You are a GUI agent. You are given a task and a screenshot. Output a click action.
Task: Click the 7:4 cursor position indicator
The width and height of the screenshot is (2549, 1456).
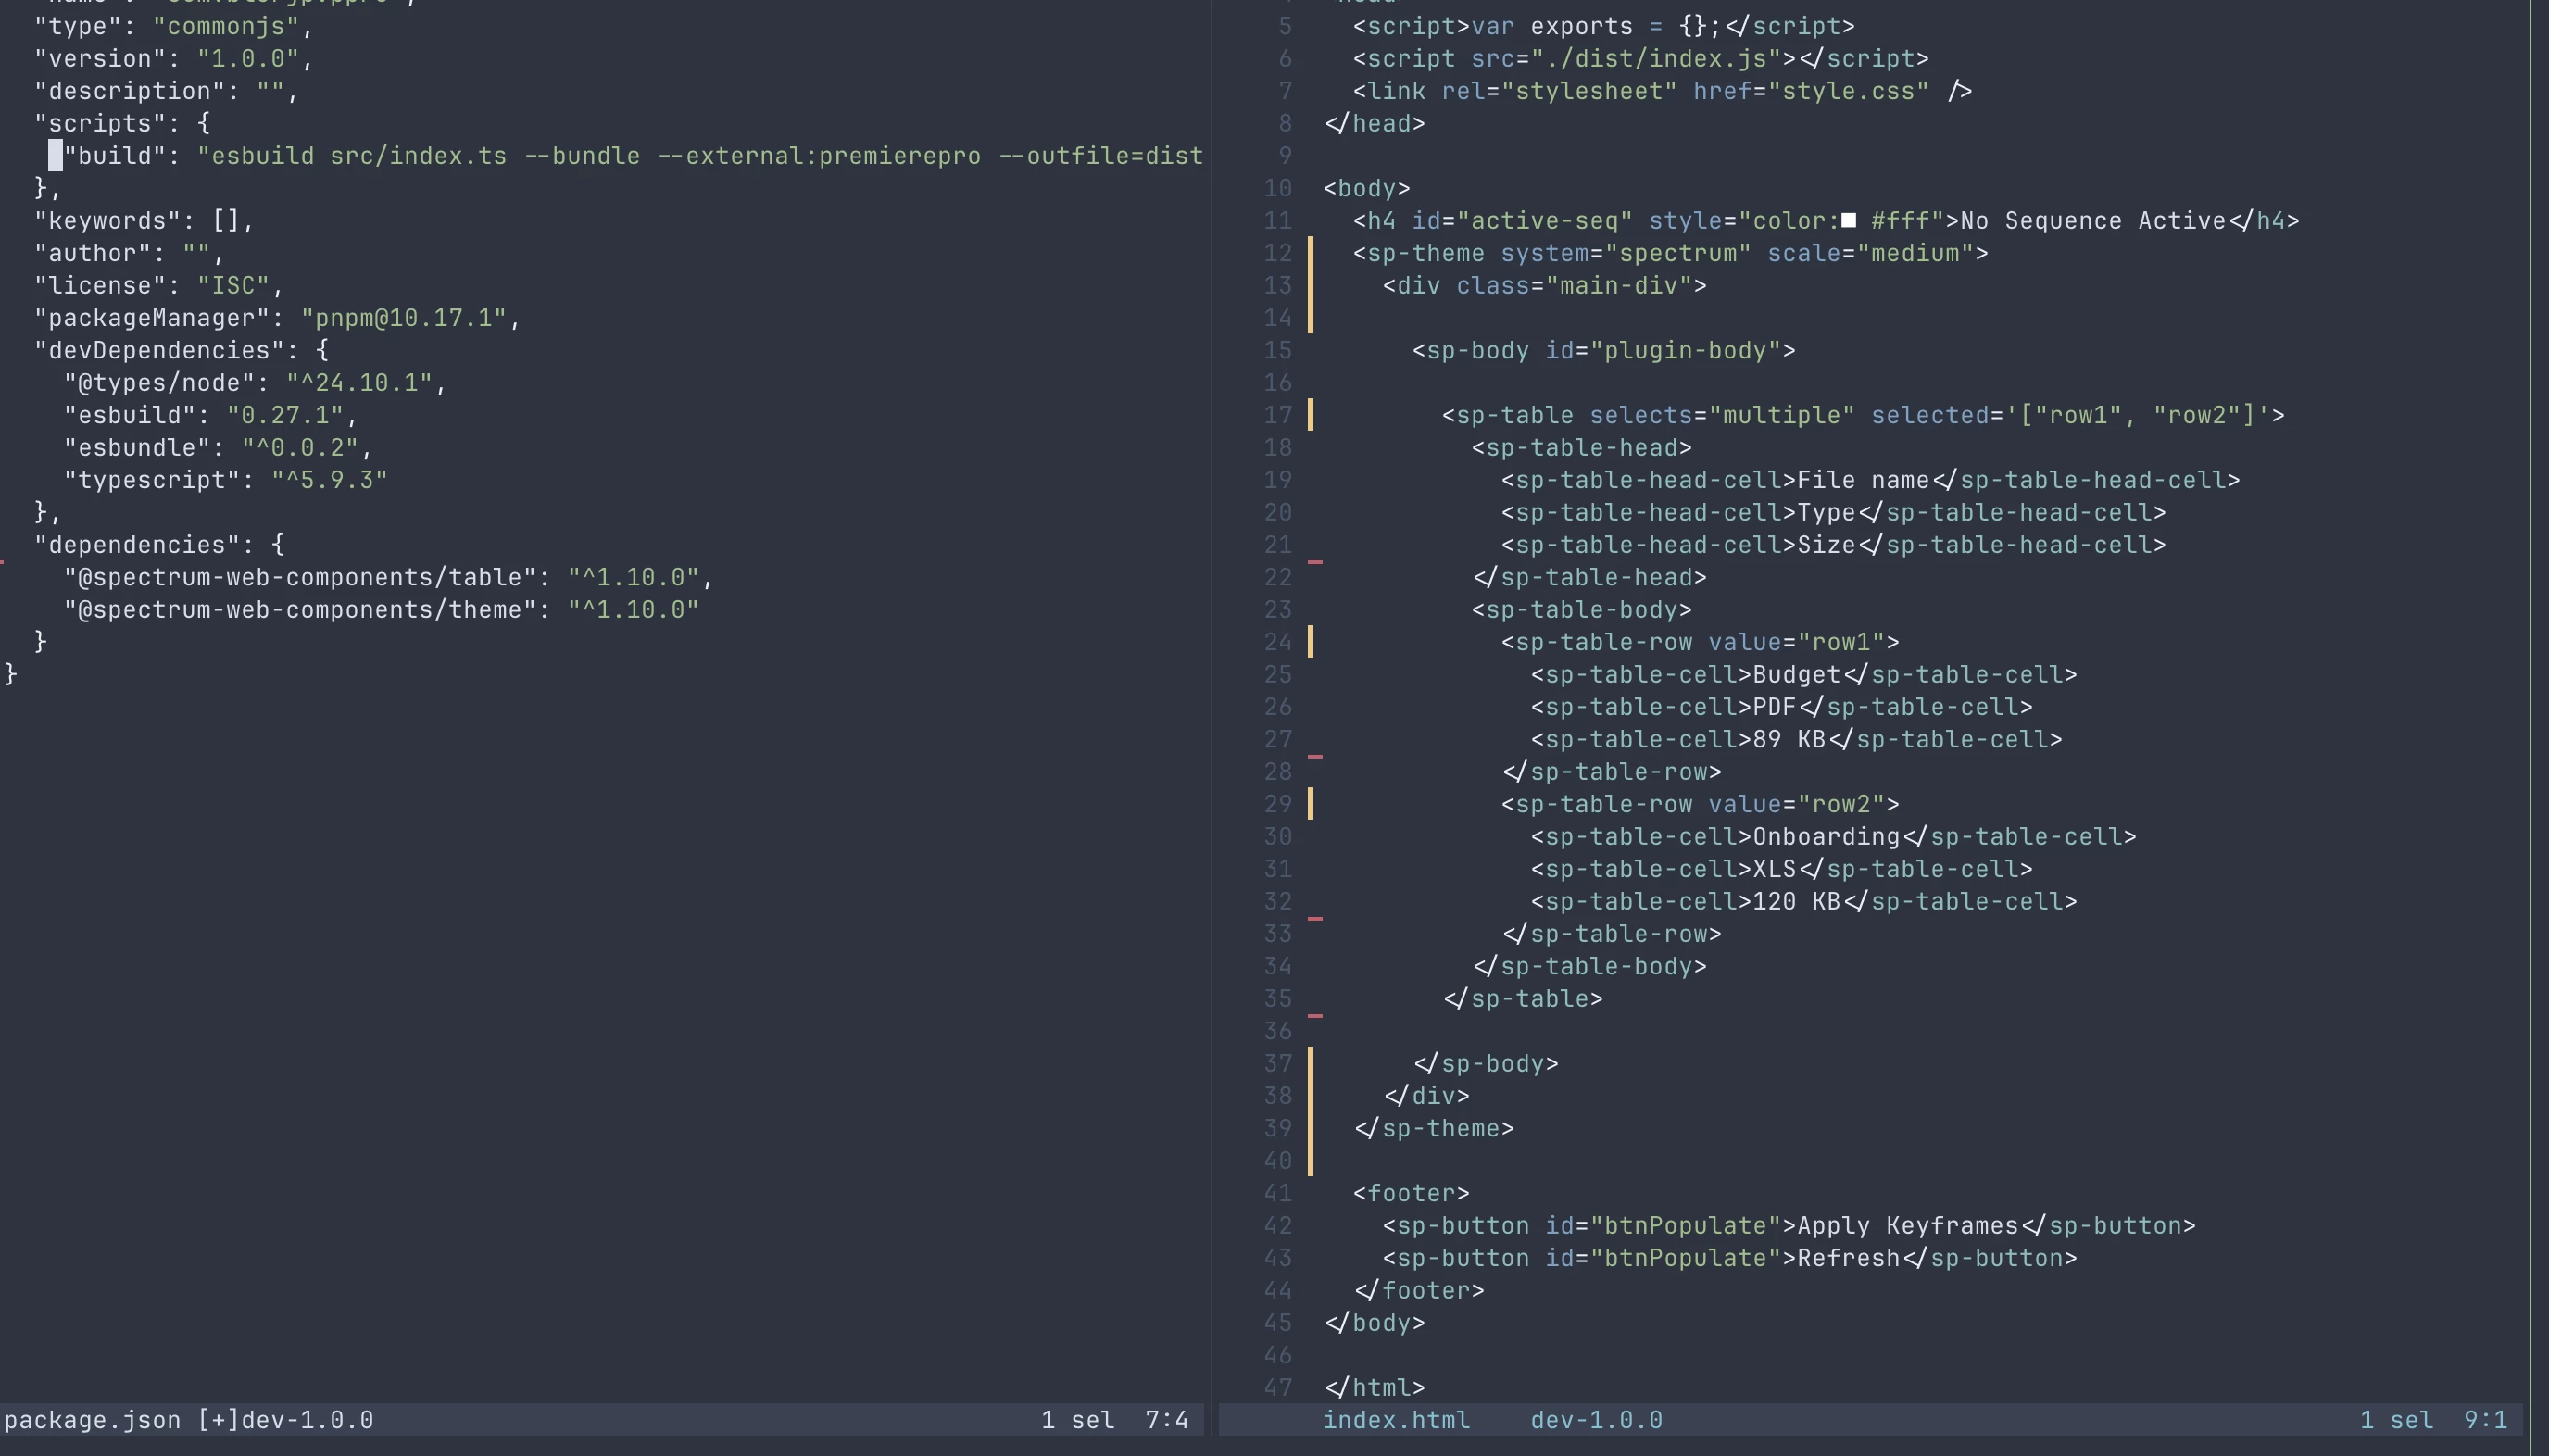click(1166, 1420)
